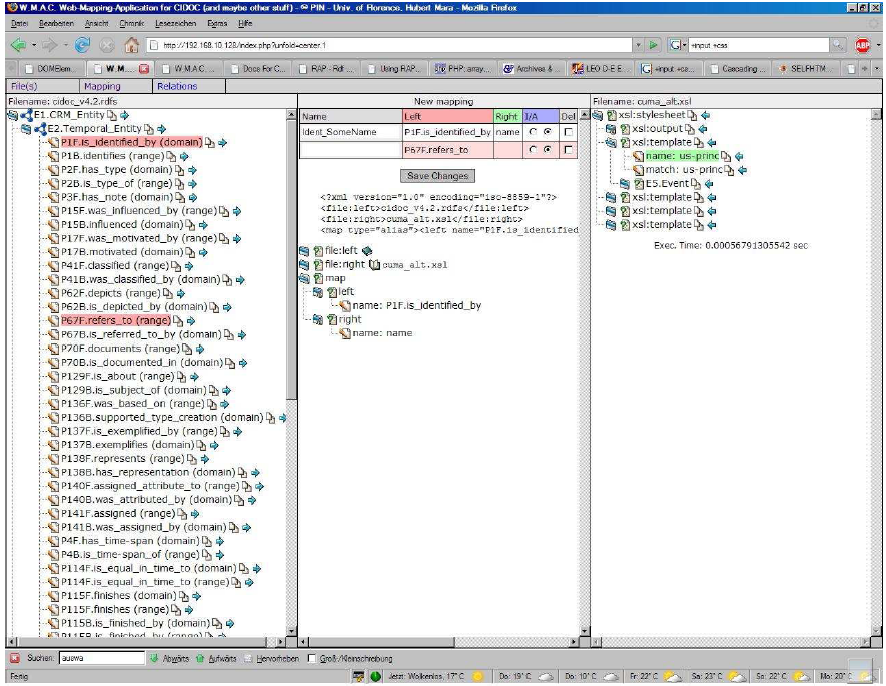Reload the page with the refresh icon
Image resolution: width=886 pixels, height=686 pixels.
pyautogui.click(x=82, y=45)
